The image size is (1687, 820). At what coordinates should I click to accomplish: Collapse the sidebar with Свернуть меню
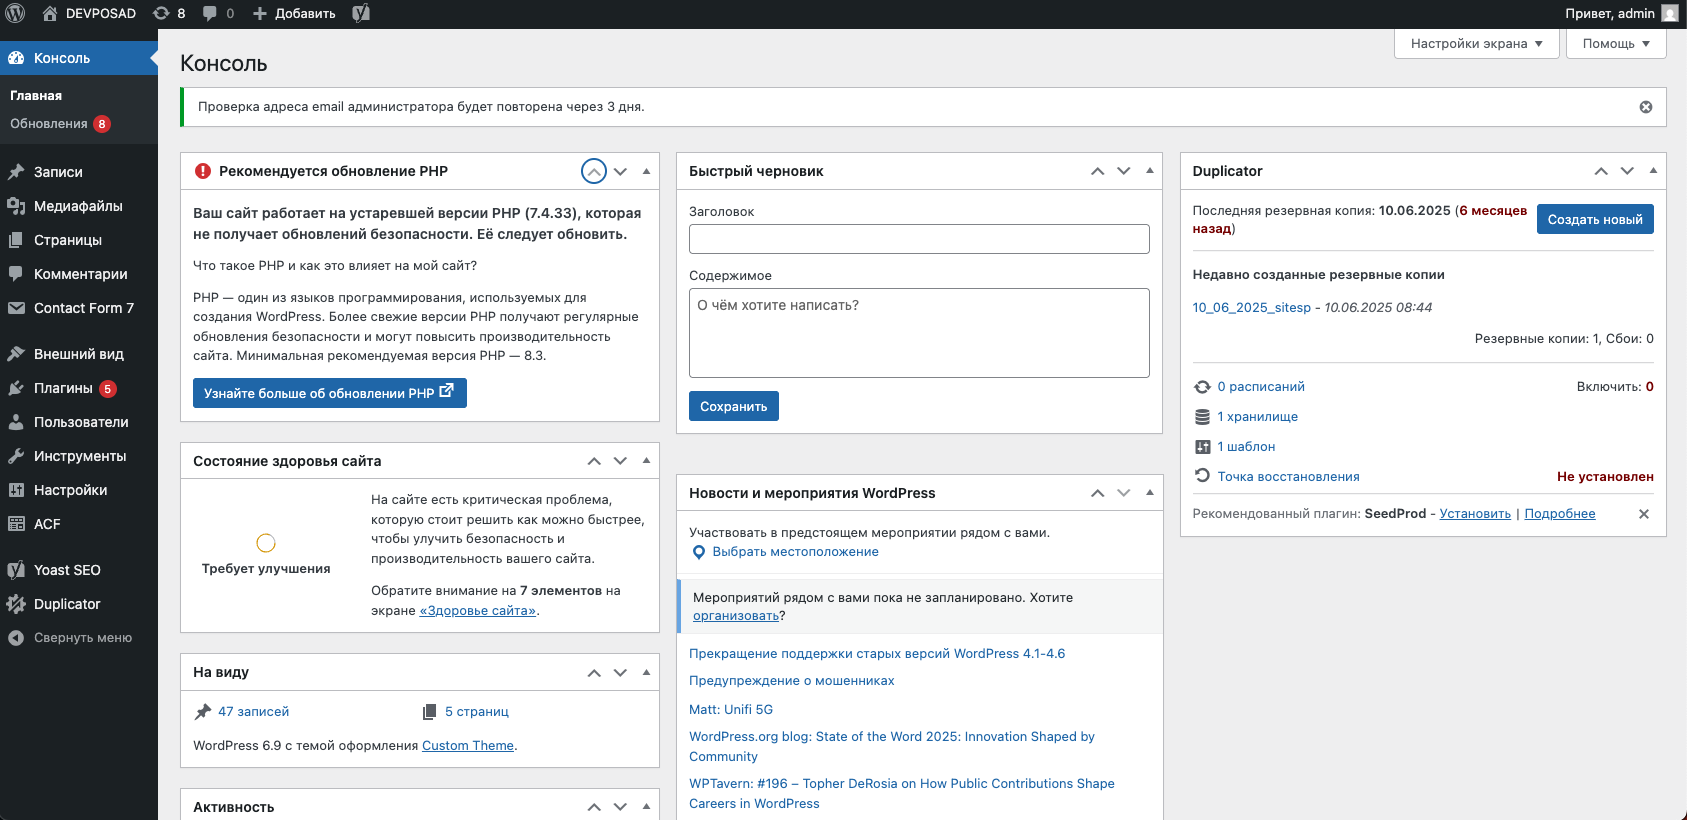pos(79,638)
